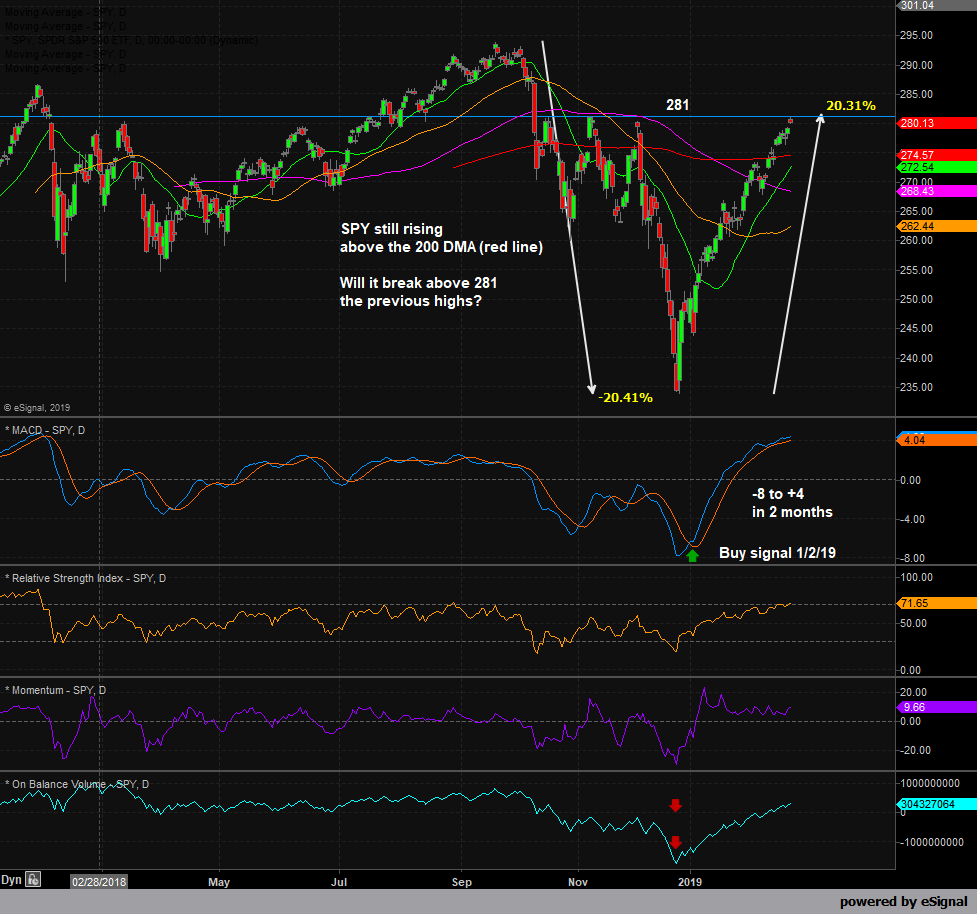The image size is (977, 914).
Task: Select the Momentum - SPY, D study title
Action: 55,690
